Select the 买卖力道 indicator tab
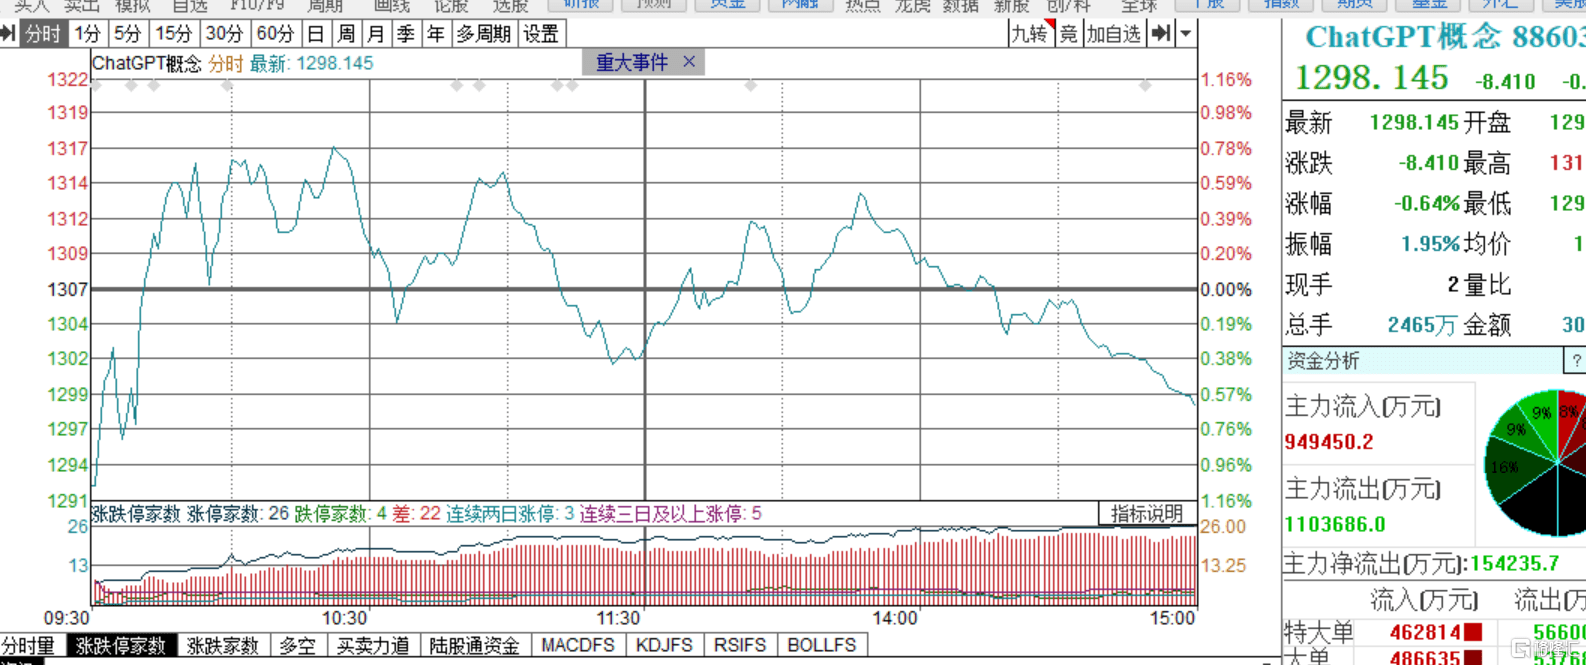This screenshot has height=665, width=1586. [x=373, y=646]
